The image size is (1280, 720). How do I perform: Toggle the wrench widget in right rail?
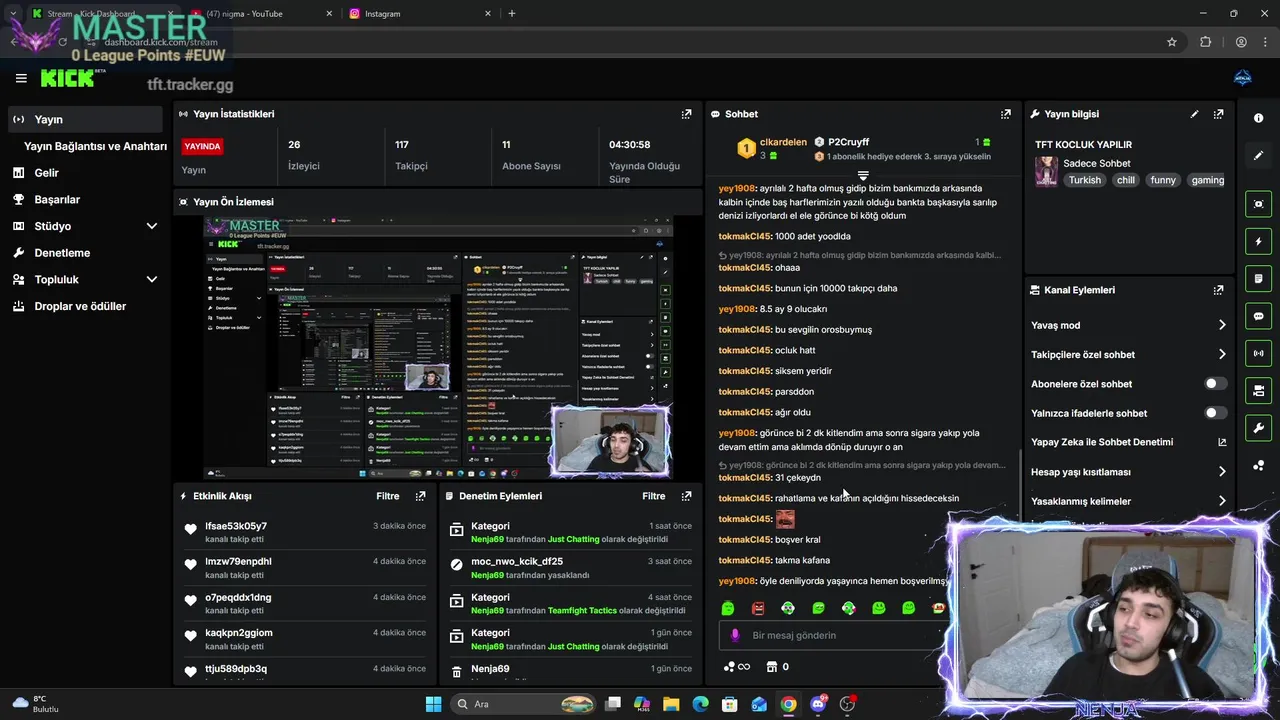(x=1258, y=428)
